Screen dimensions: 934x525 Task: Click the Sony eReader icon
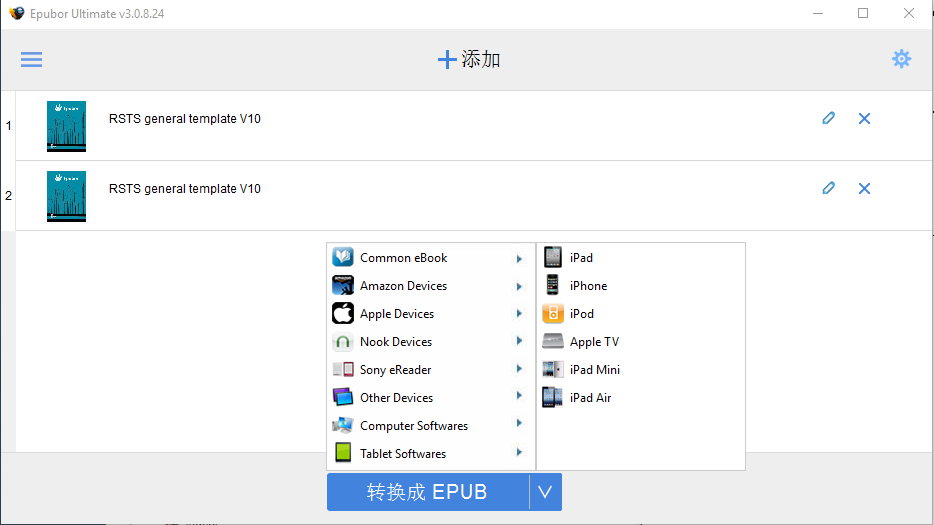343,369
